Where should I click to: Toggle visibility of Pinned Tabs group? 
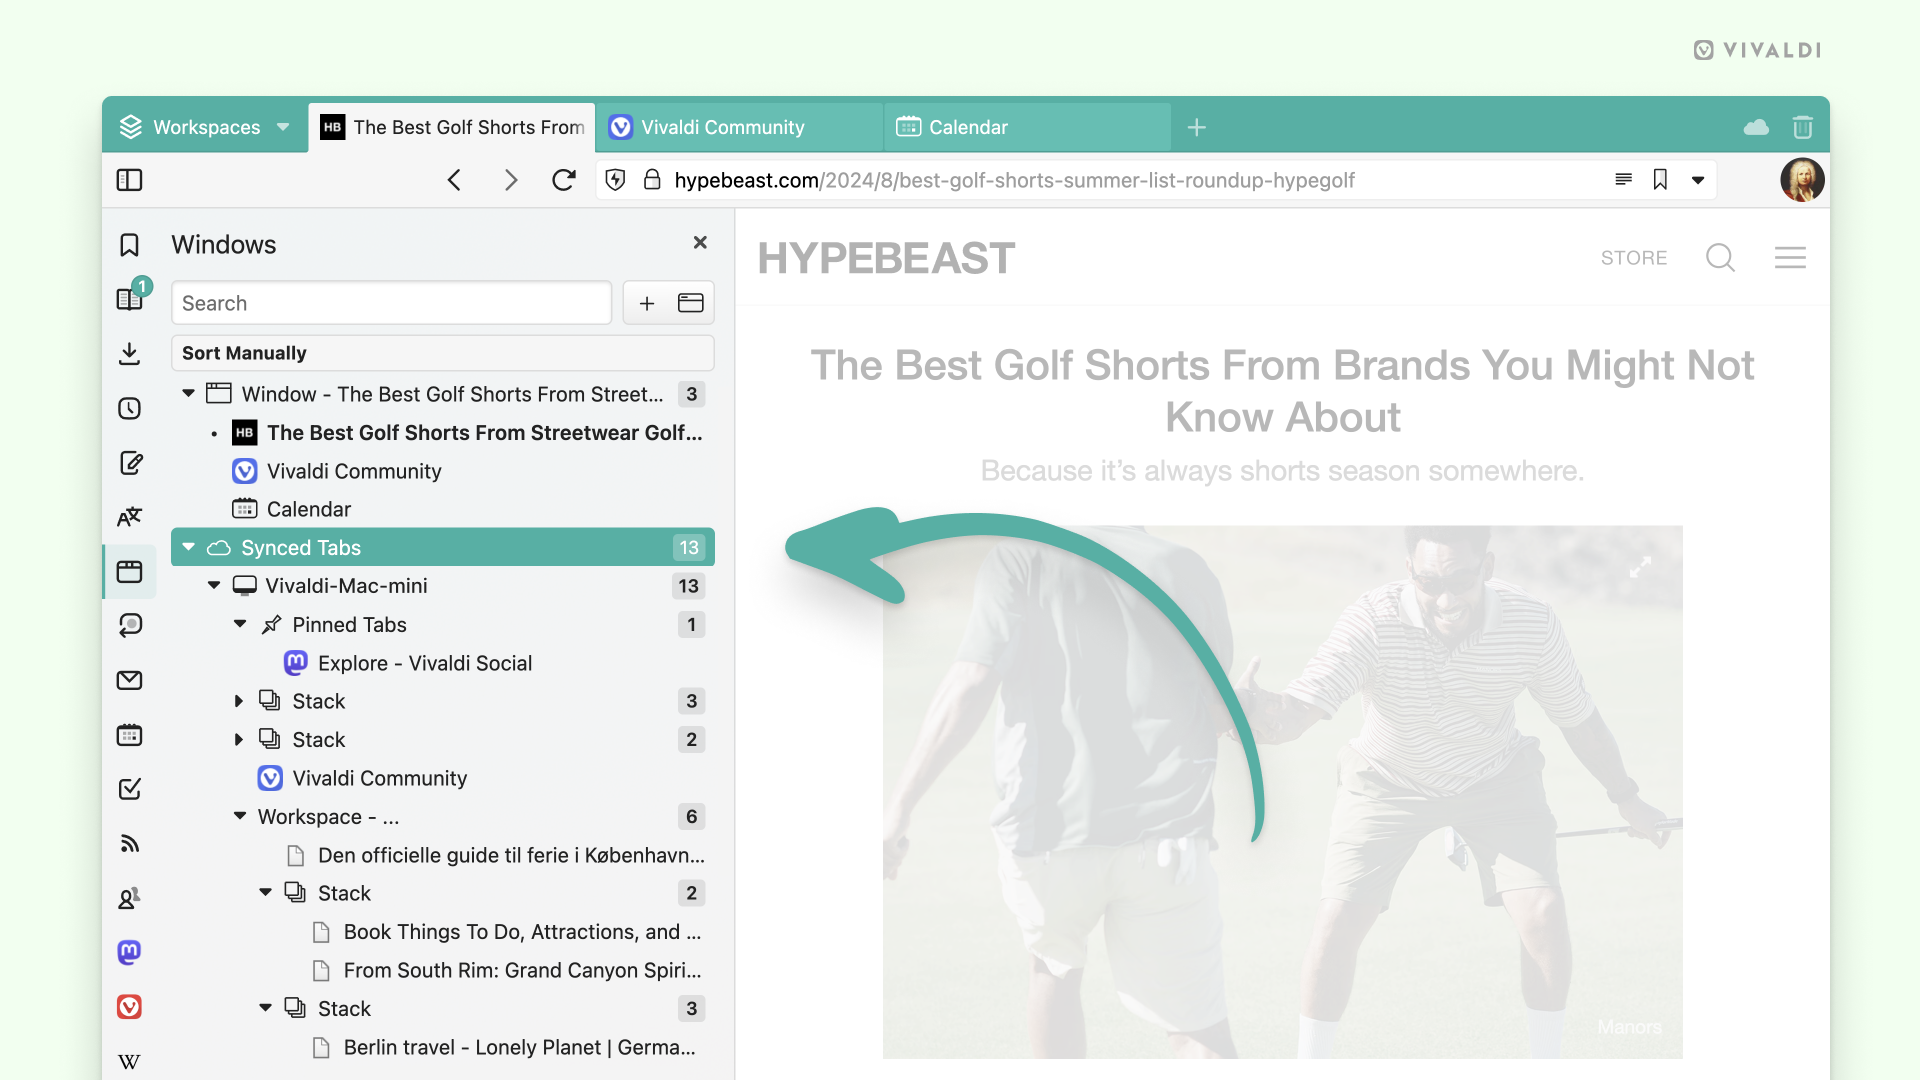[x=239, y=624]
